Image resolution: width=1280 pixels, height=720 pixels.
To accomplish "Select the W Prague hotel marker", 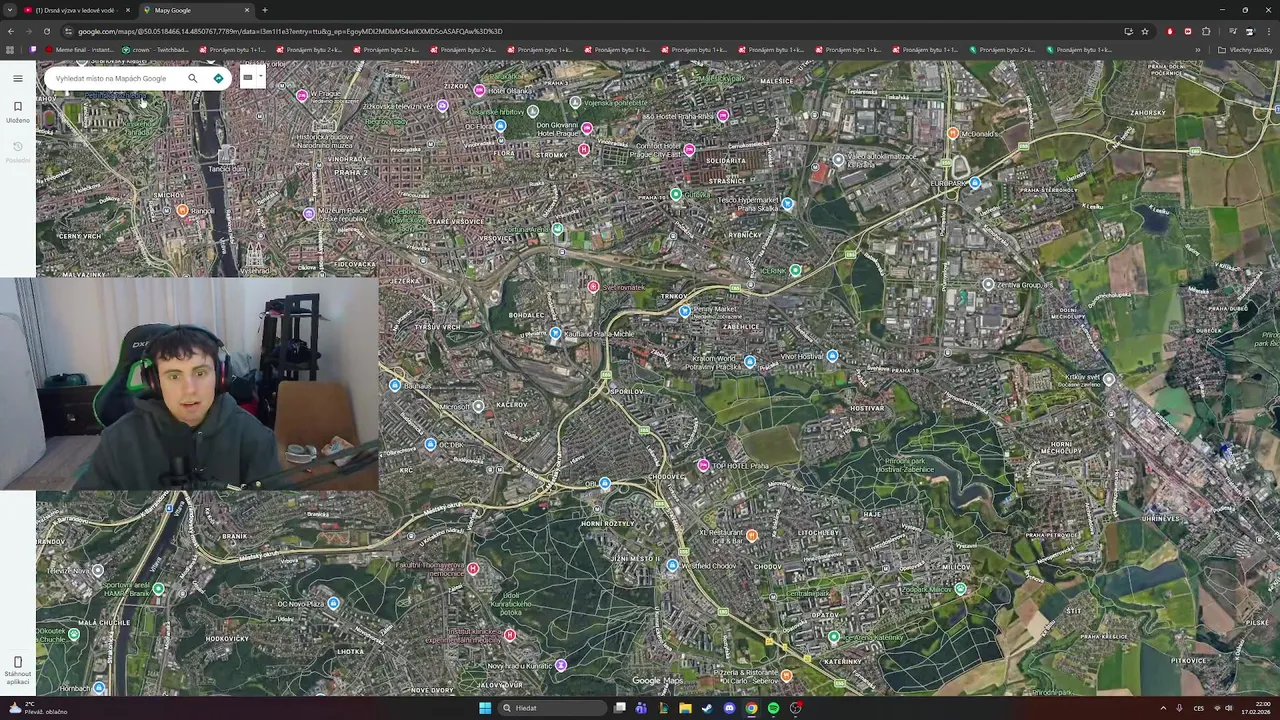I will point(302,96).
